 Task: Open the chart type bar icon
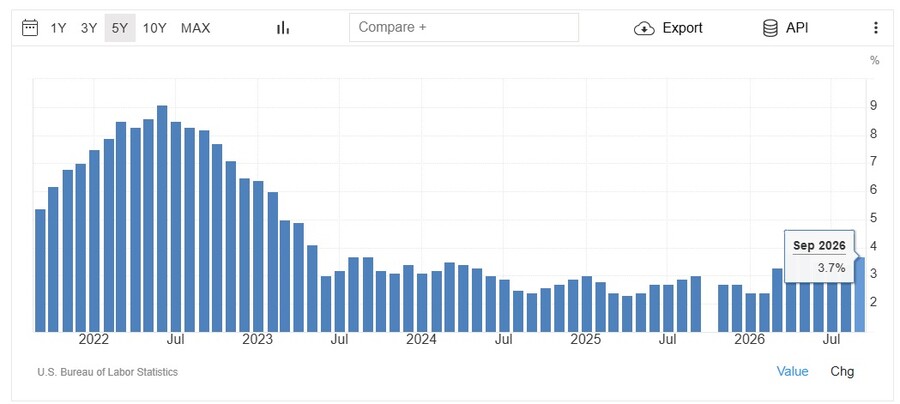click(282, 28)
